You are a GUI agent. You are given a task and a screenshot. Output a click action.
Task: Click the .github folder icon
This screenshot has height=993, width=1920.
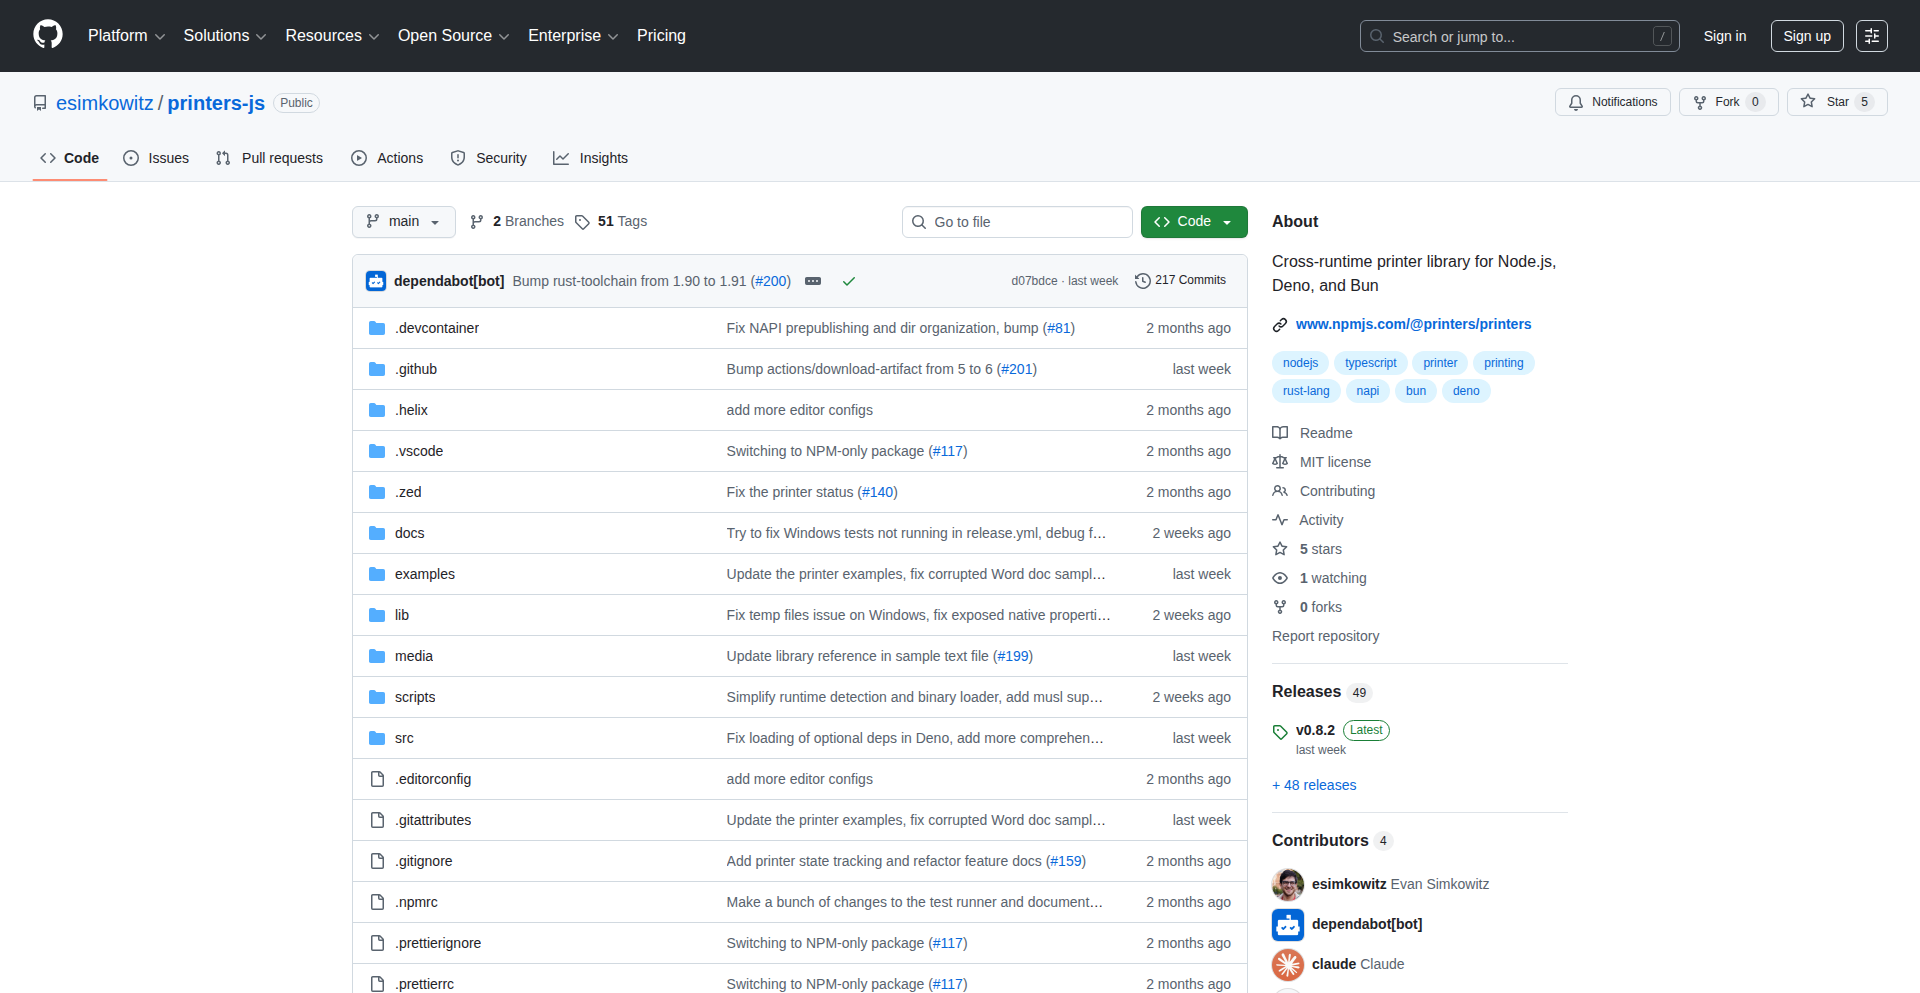(377, 369)
